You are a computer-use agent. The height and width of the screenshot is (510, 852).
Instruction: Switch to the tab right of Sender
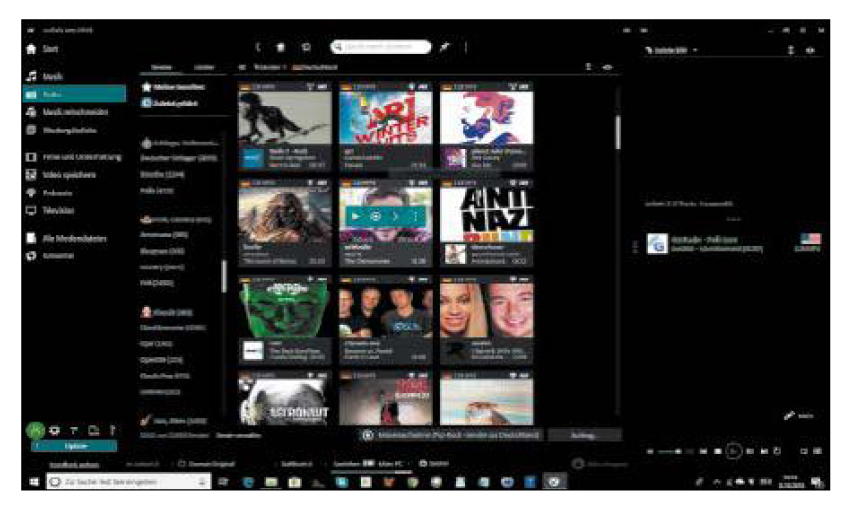[x=204, y=67]
